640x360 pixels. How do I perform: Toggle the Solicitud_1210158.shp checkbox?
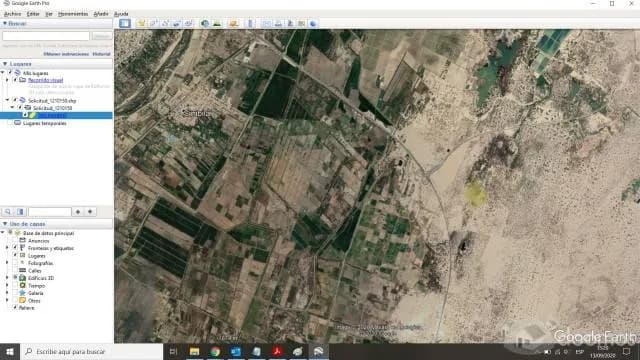click(x=15, y=100)
